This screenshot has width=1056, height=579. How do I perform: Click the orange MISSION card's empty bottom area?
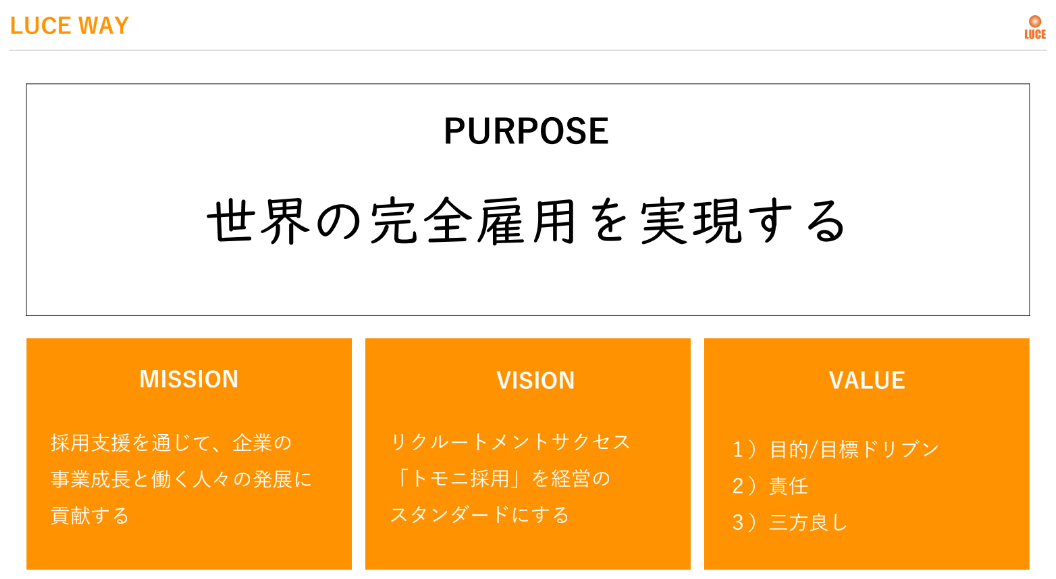(189, 550)
